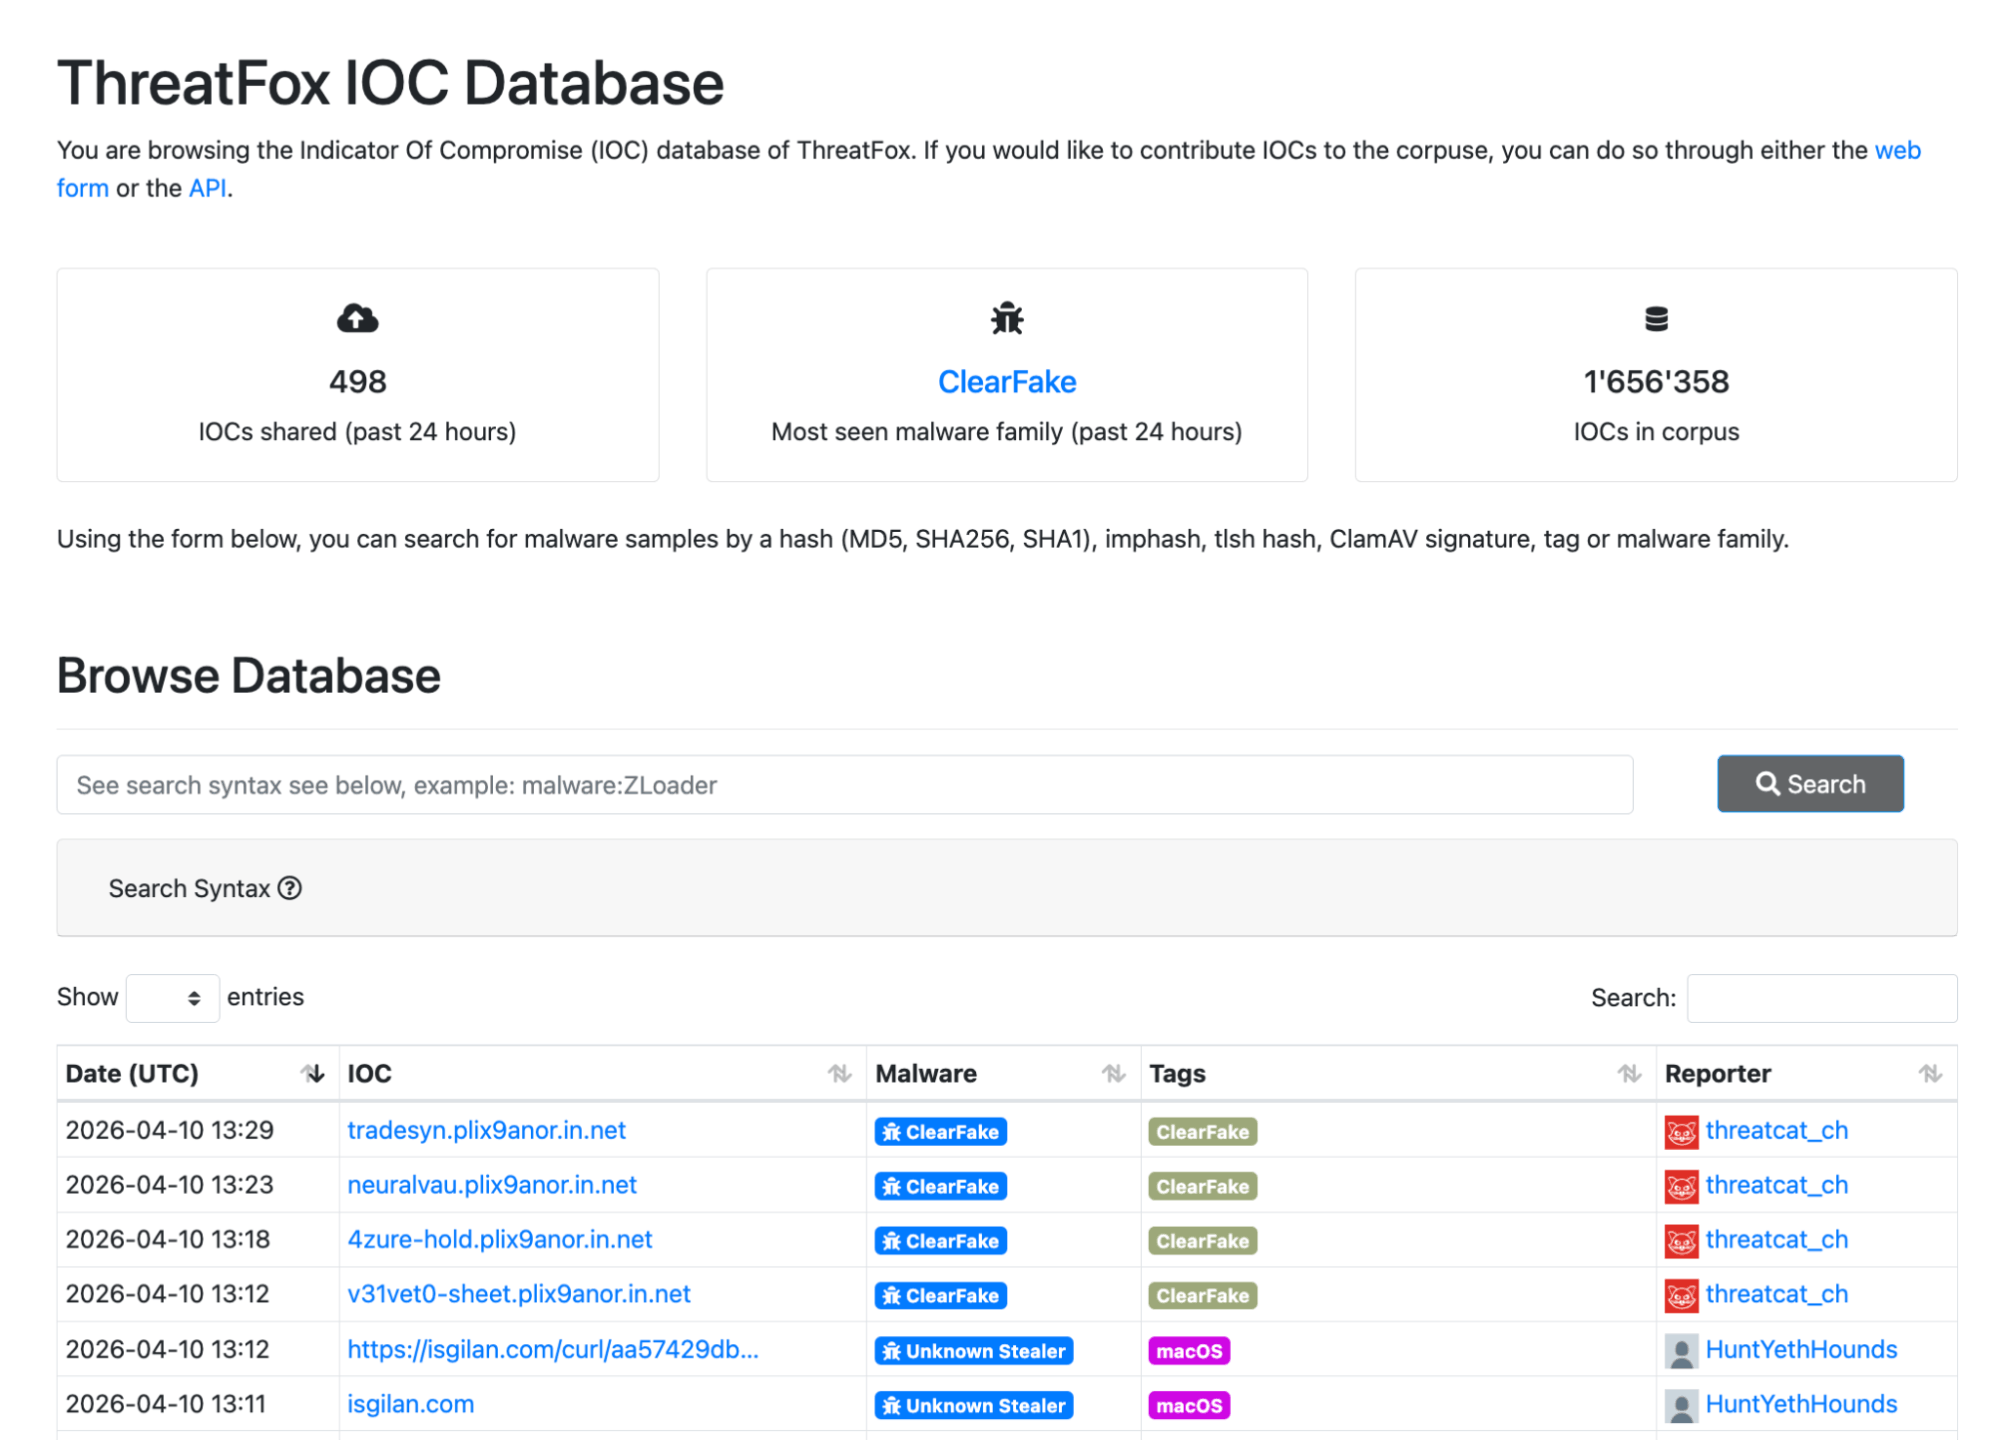Open threatcat_ch reporter in 13:29 row
This screenshot has height=1440, width=1999.
click(1776, 1130)
